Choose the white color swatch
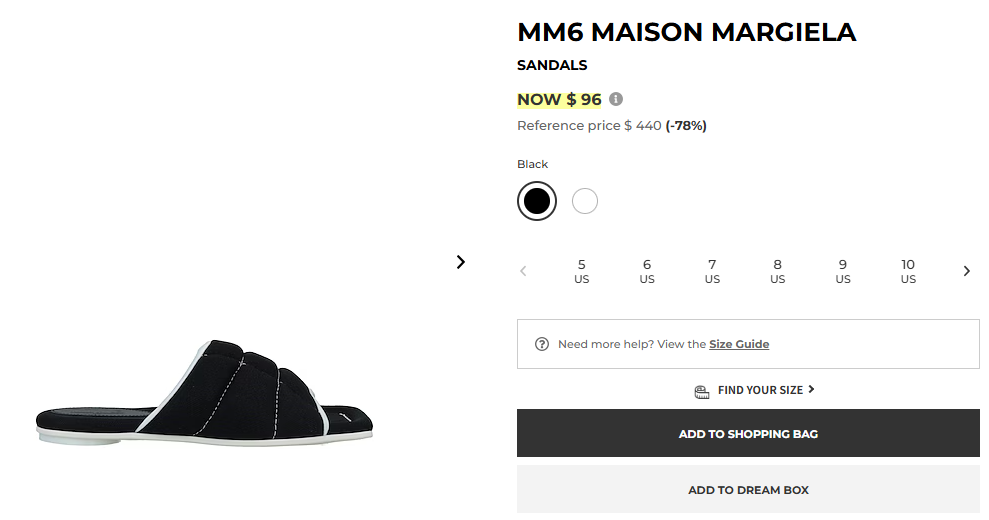The image size is (989, 520). click(x=585, y=201)
